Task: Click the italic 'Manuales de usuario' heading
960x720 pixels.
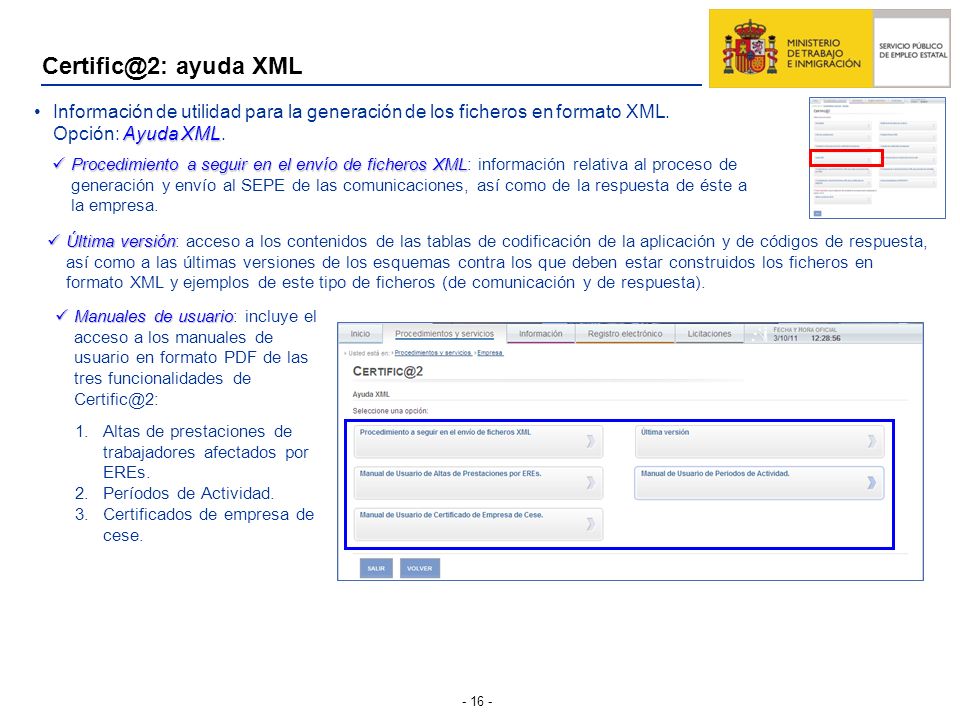Action: [153, 317]
